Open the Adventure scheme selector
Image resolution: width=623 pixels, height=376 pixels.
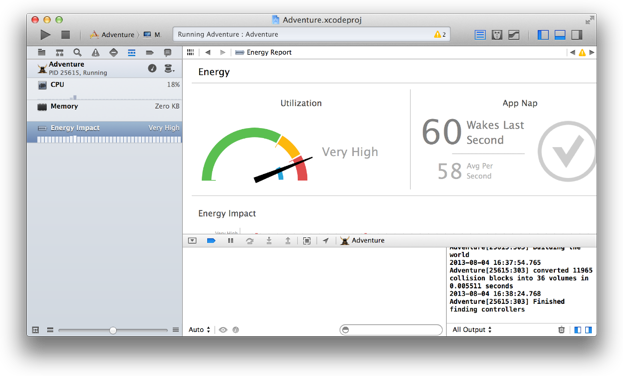(x=112, y=35)
